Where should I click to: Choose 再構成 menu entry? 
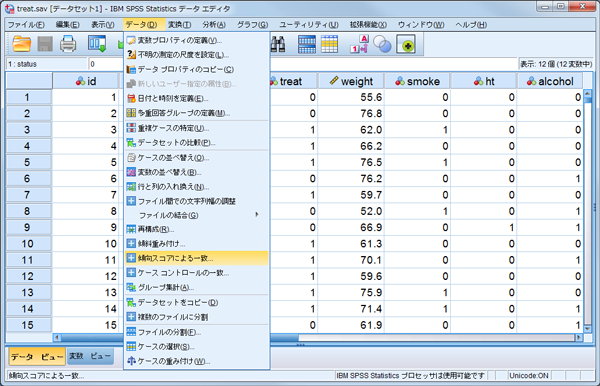click(x=197, y=229)
